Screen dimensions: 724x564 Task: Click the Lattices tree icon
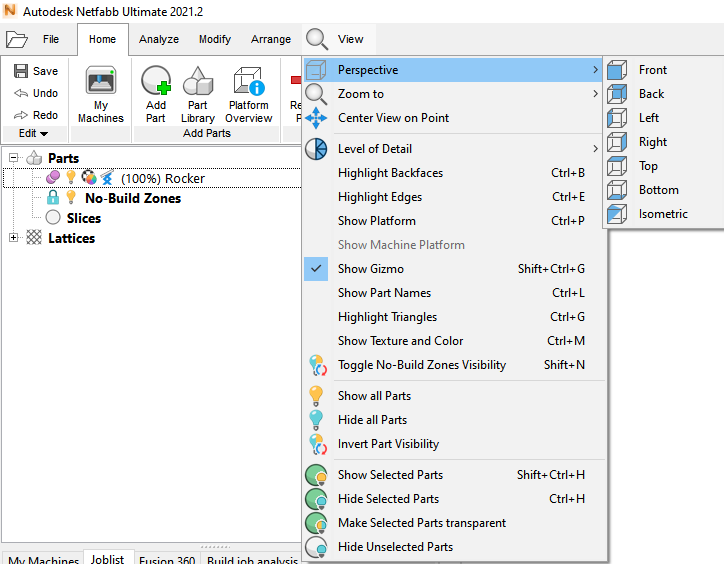coord(34,237)
